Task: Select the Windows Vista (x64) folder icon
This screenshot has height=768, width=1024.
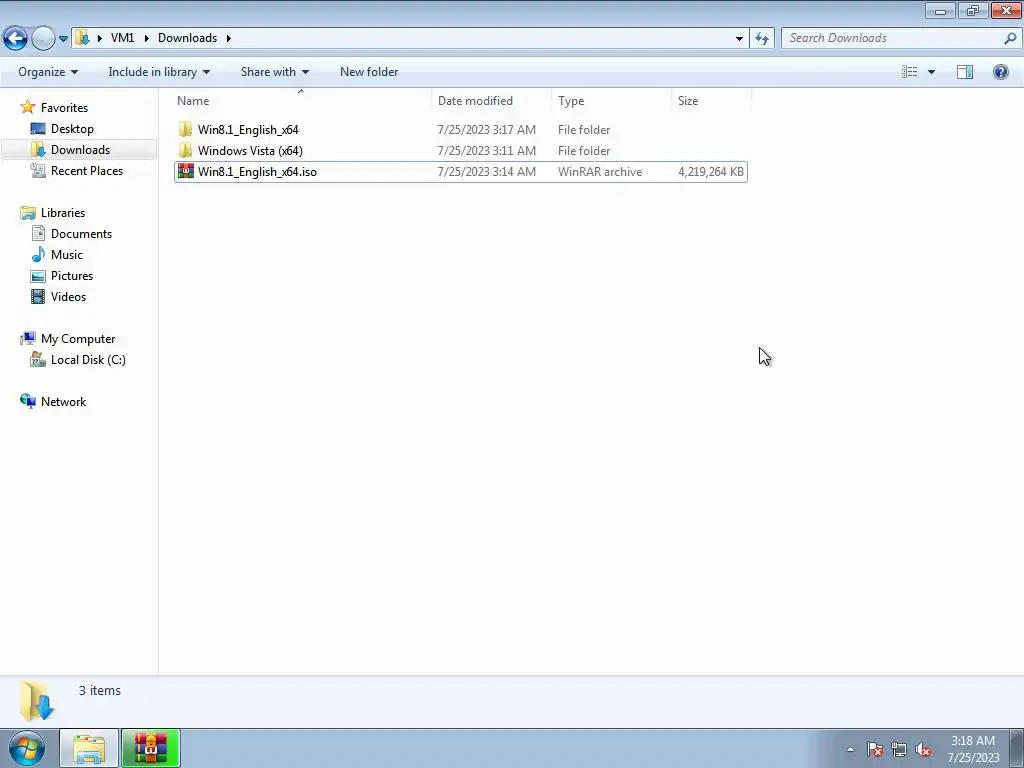Action: click(185, 150)
